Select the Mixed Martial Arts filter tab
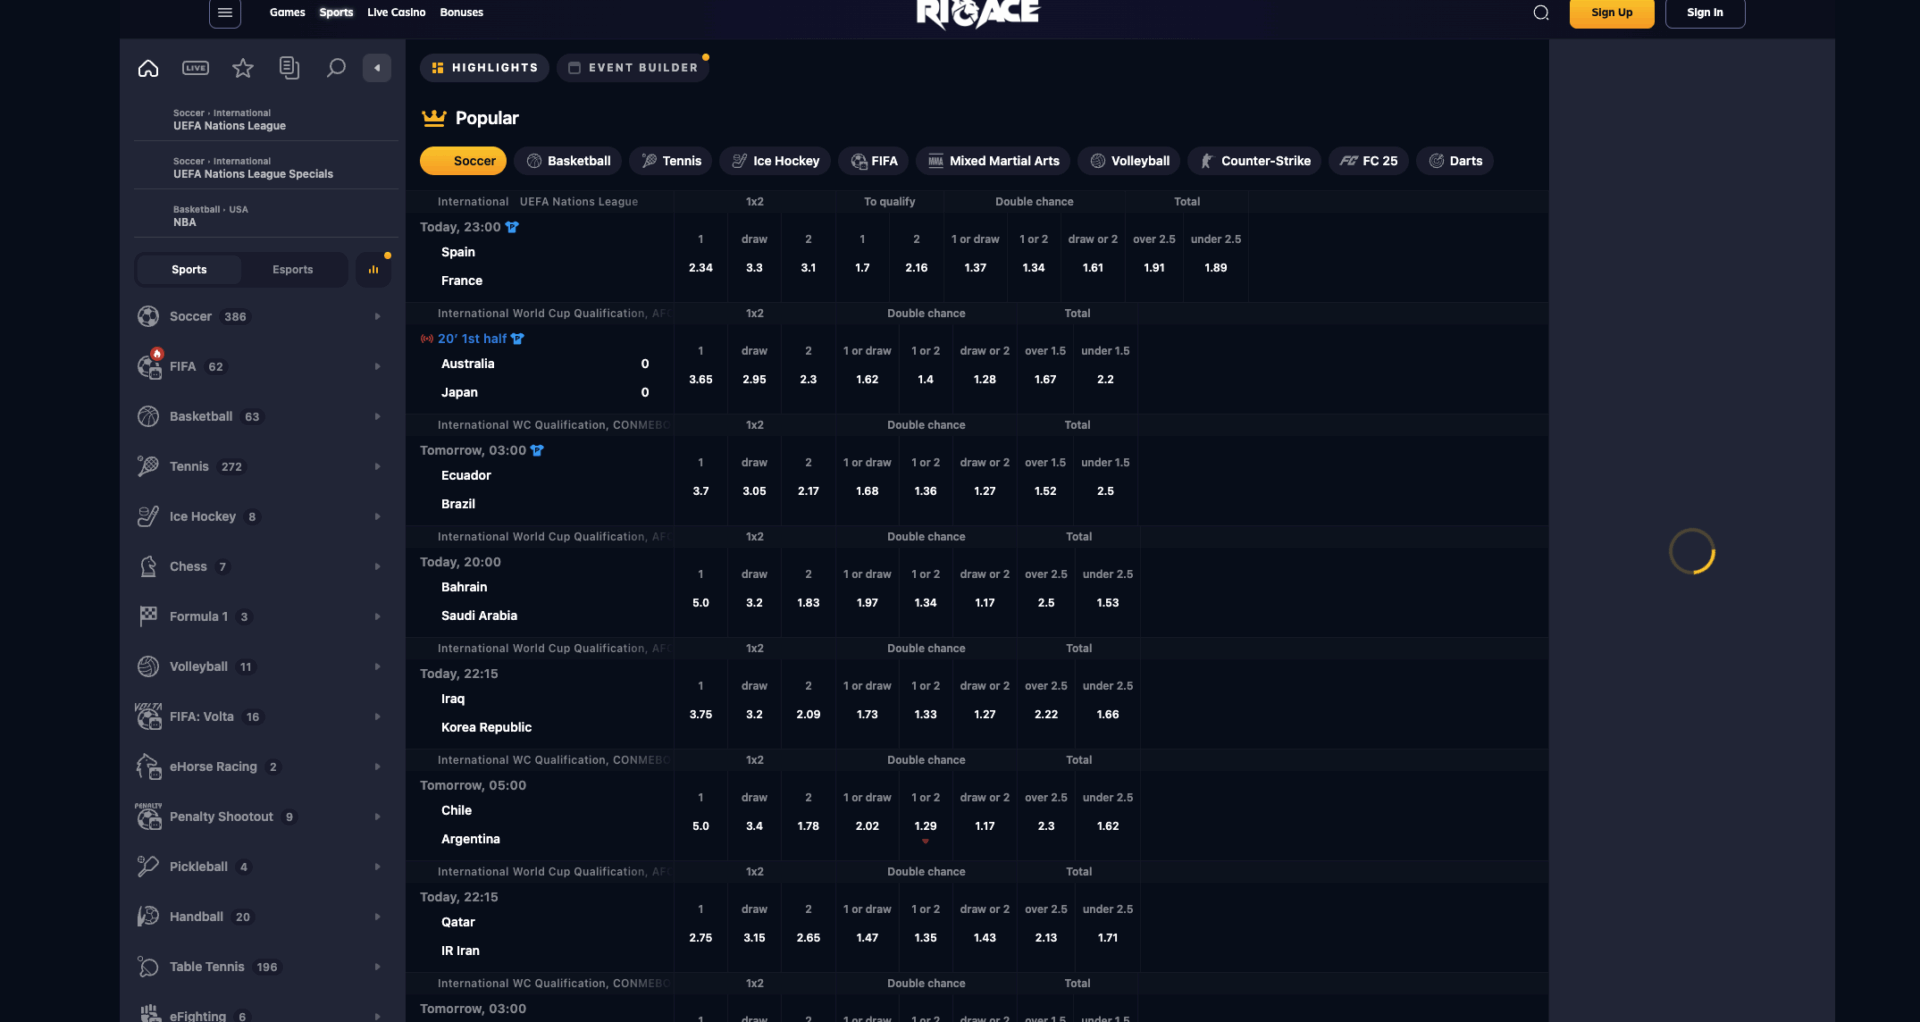Viewport: 1920px width, 1022px height. coord(993,161)
